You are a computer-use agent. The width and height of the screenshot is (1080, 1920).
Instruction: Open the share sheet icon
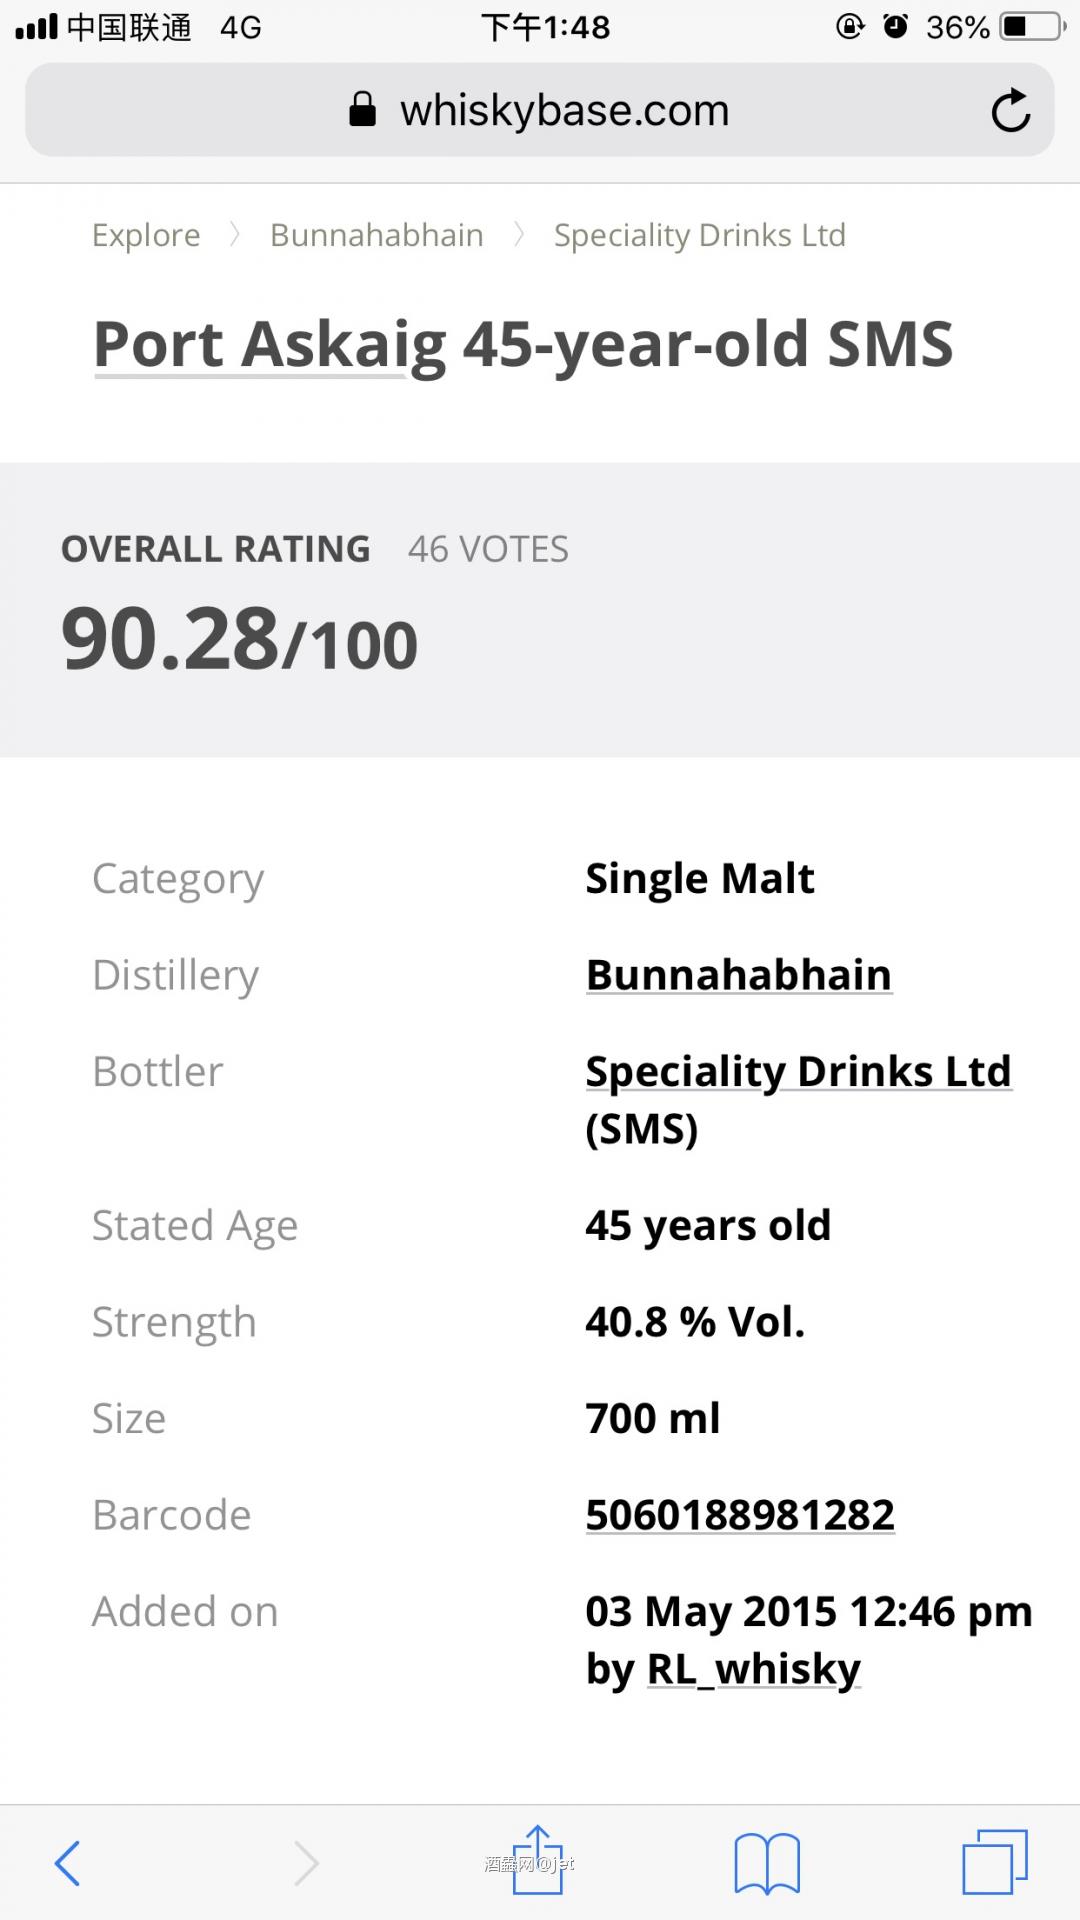tap(538, 1860)
